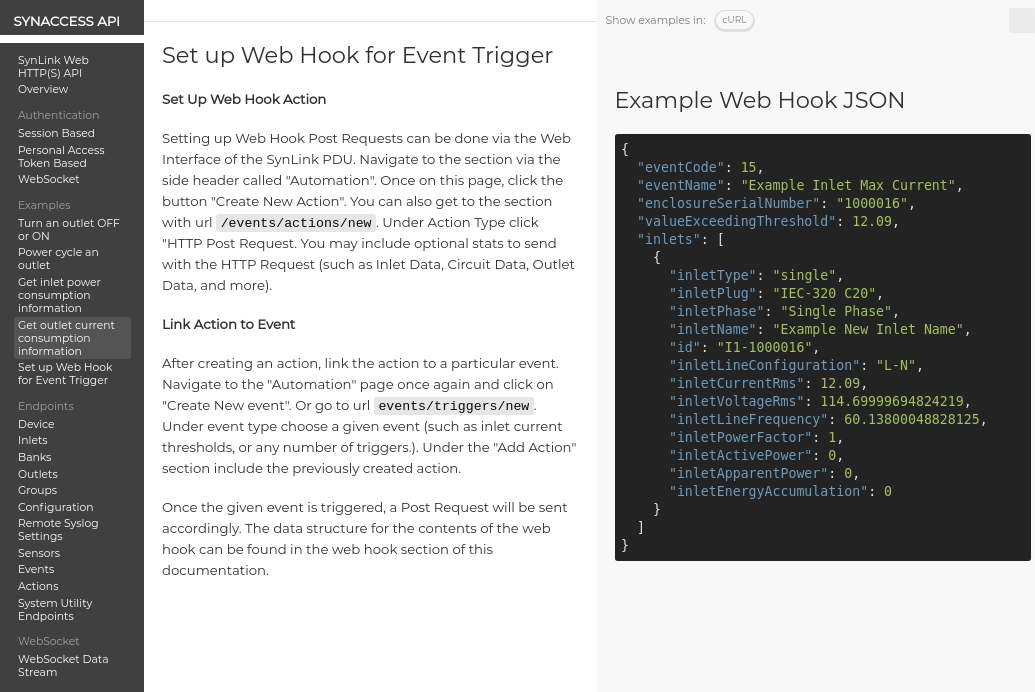Screen dimensions: 1035x692
Task: Open WebSocket Data Stream page
Action: point(62,665)
